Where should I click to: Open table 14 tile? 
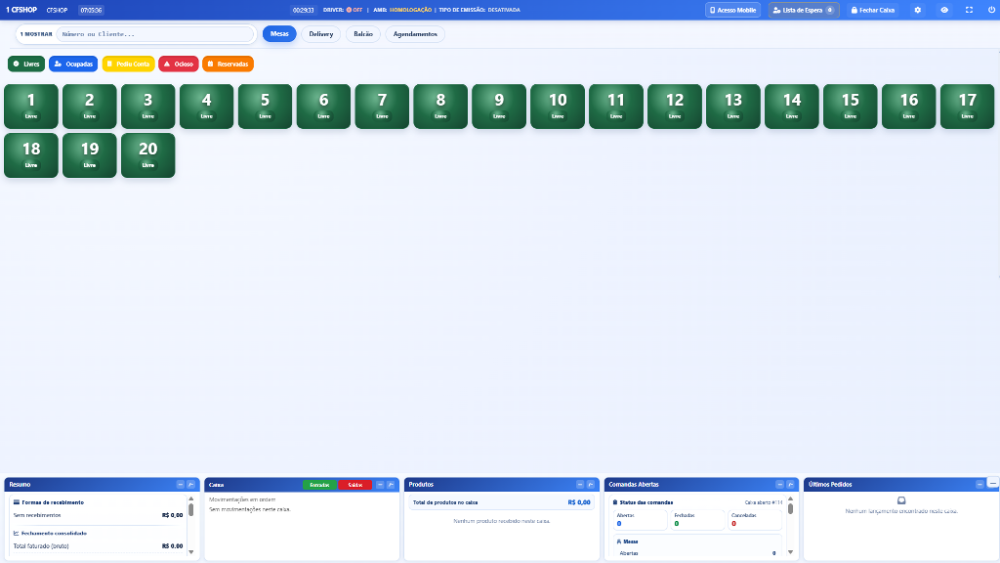[x=791, y=106]
